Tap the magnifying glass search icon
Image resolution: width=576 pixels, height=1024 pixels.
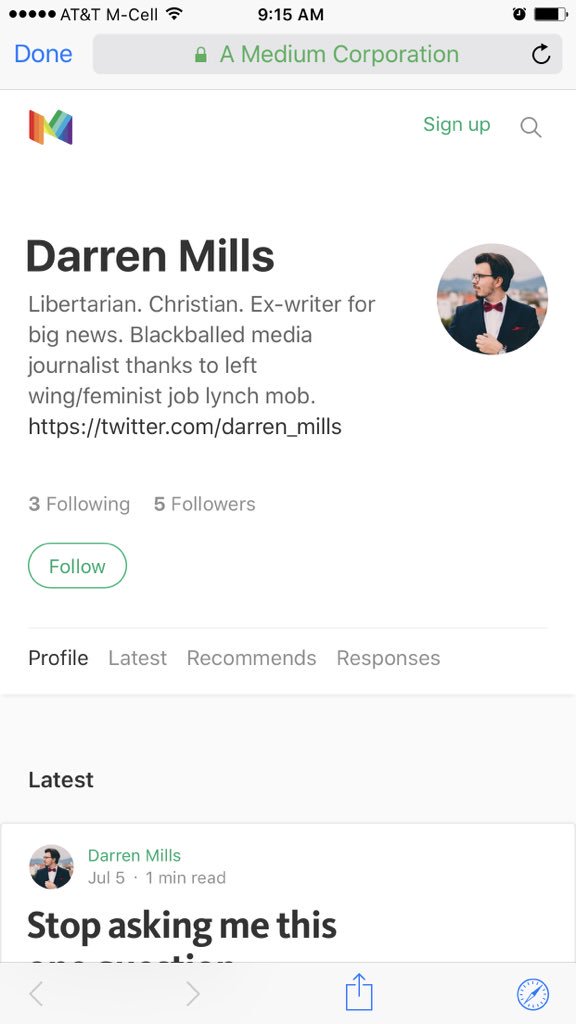[531, 127]
